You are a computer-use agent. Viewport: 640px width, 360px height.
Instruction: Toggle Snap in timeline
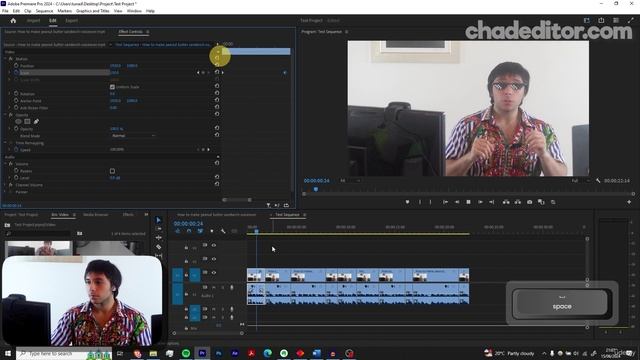coord(189,231)
